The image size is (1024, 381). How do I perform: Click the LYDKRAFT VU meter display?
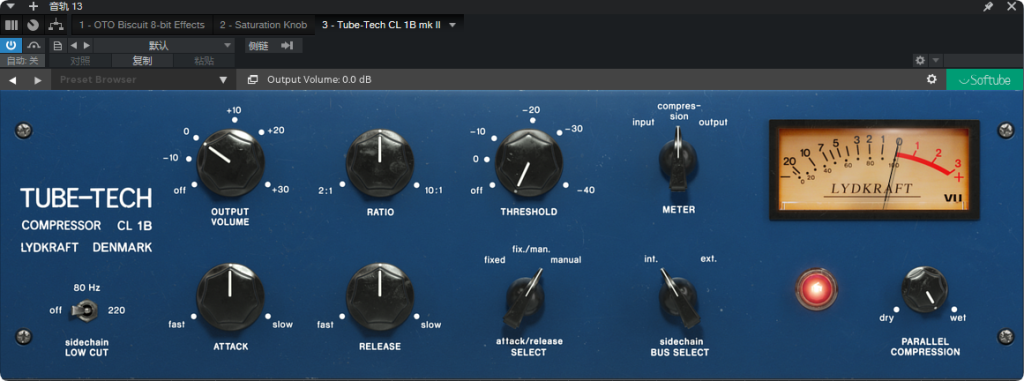coord(874,170)
